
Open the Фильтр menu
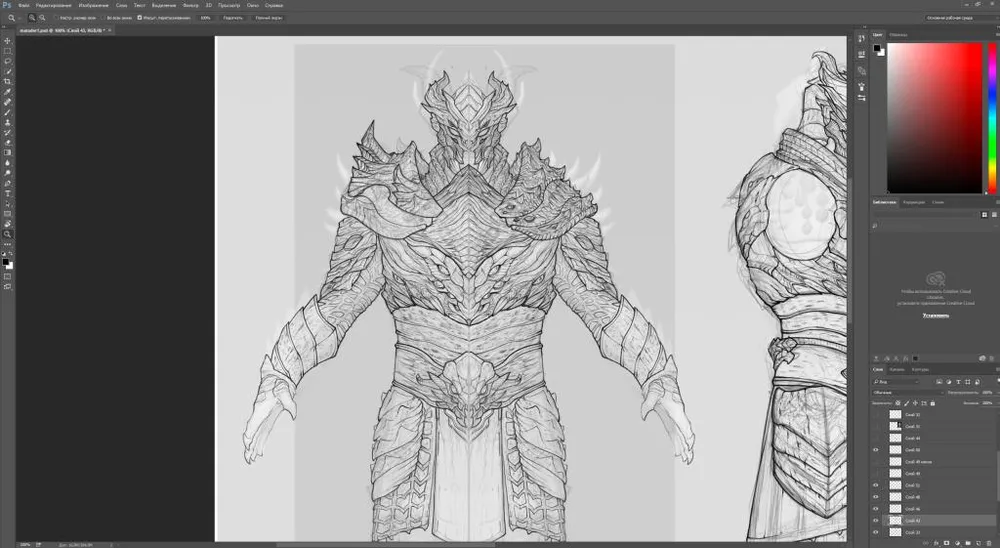(x=190, y=5)
